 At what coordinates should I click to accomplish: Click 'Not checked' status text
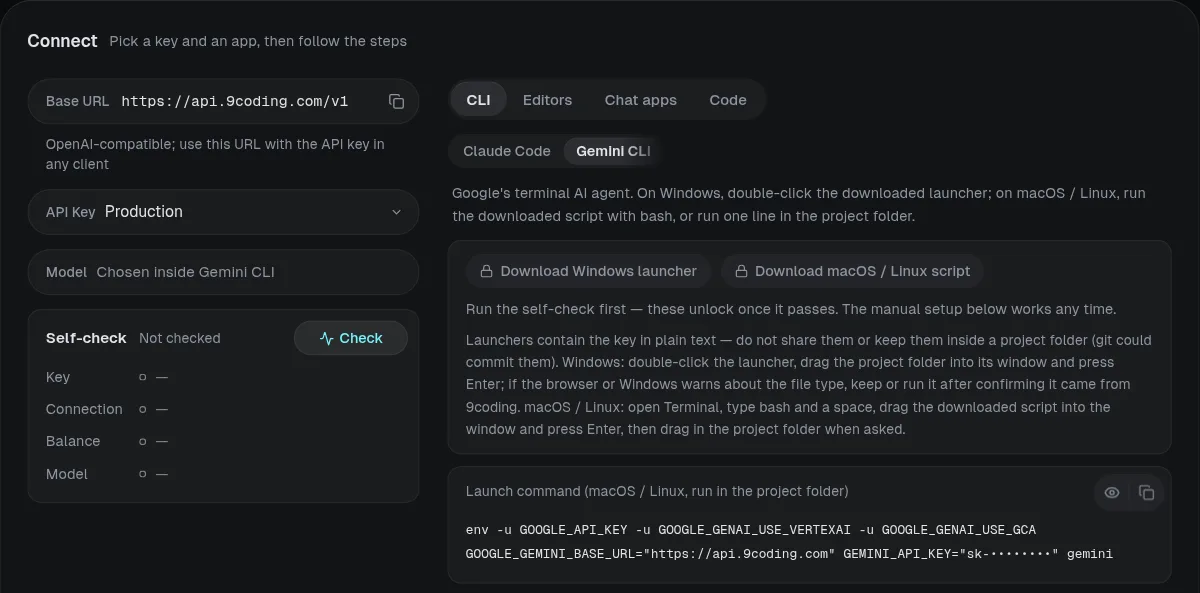[180, 338]
